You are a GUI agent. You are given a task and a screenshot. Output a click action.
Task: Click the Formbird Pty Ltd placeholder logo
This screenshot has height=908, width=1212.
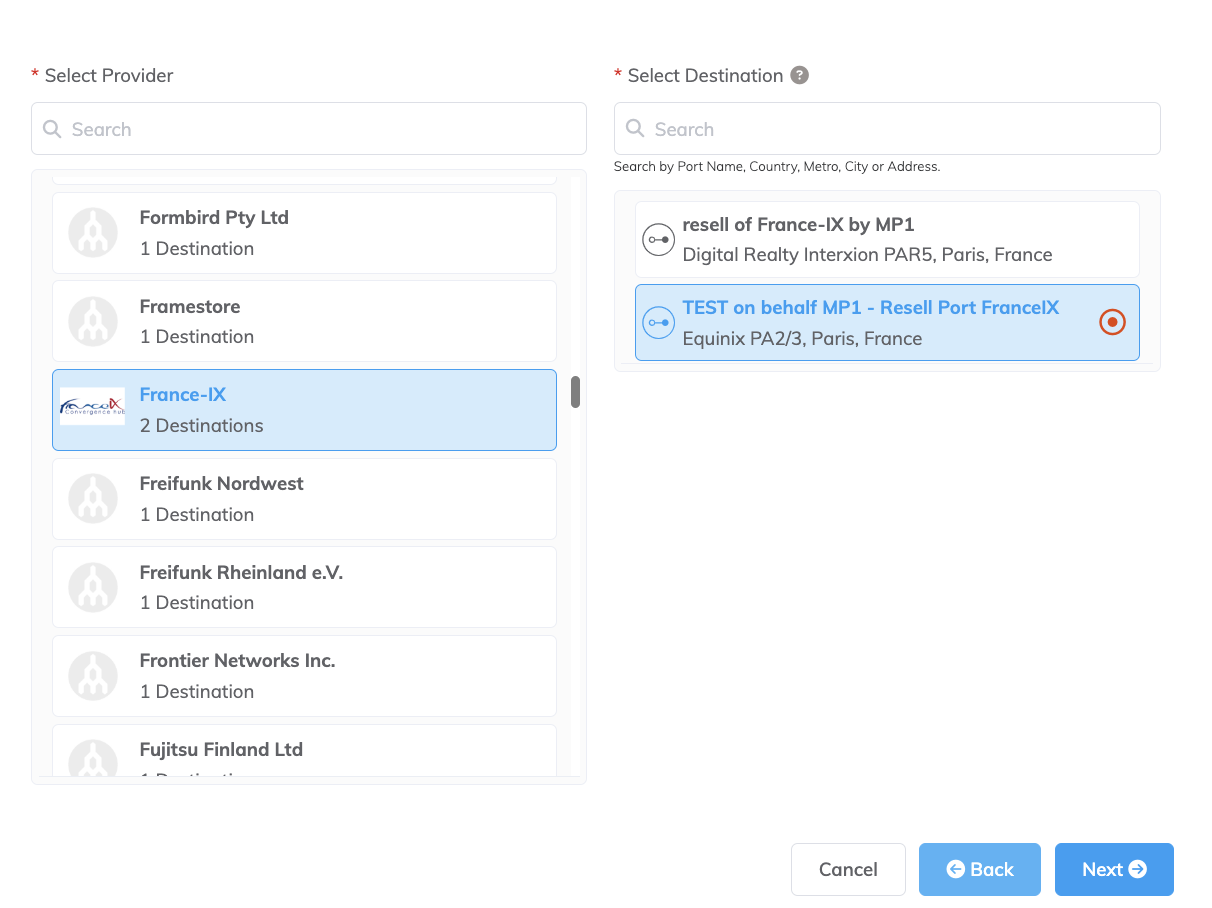92,233
